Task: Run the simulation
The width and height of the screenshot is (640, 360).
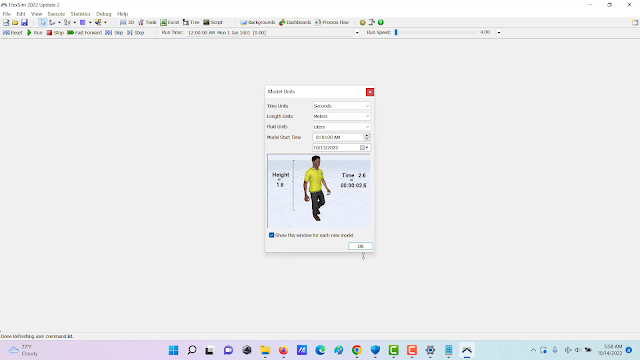Action: click(x=34, y=33)
